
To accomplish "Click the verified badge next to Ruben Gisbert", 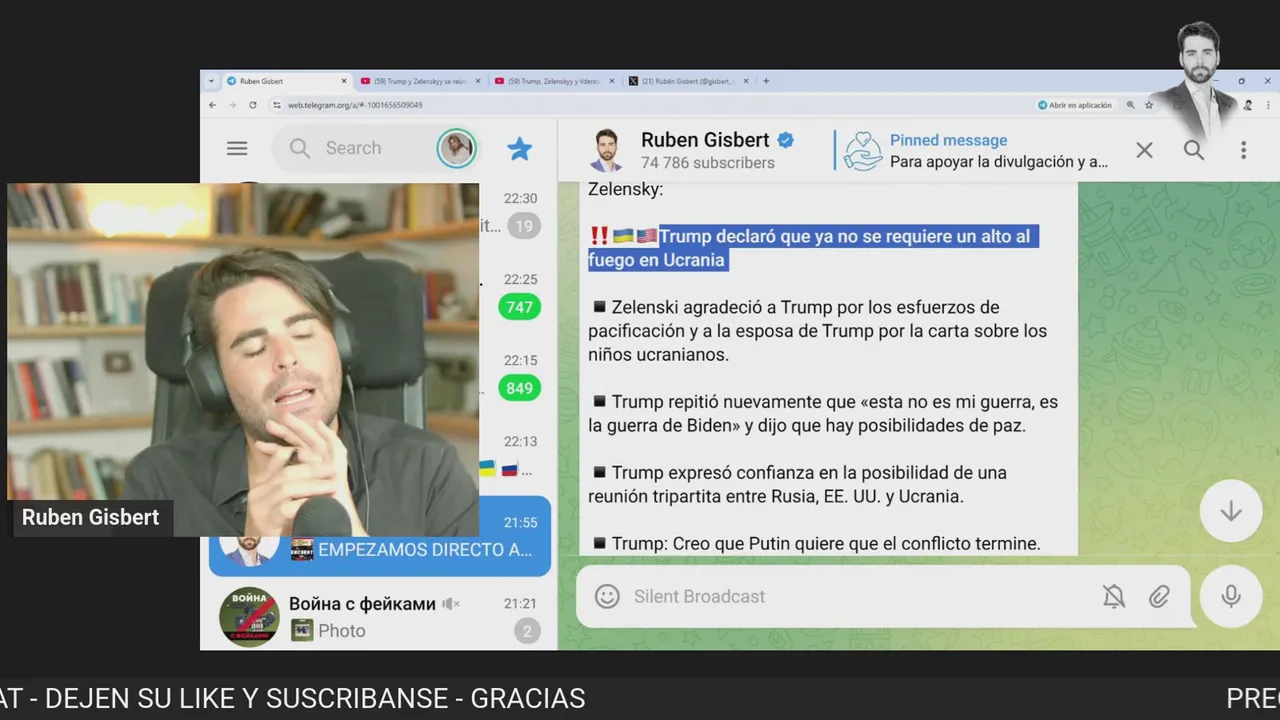I will 786,140.
